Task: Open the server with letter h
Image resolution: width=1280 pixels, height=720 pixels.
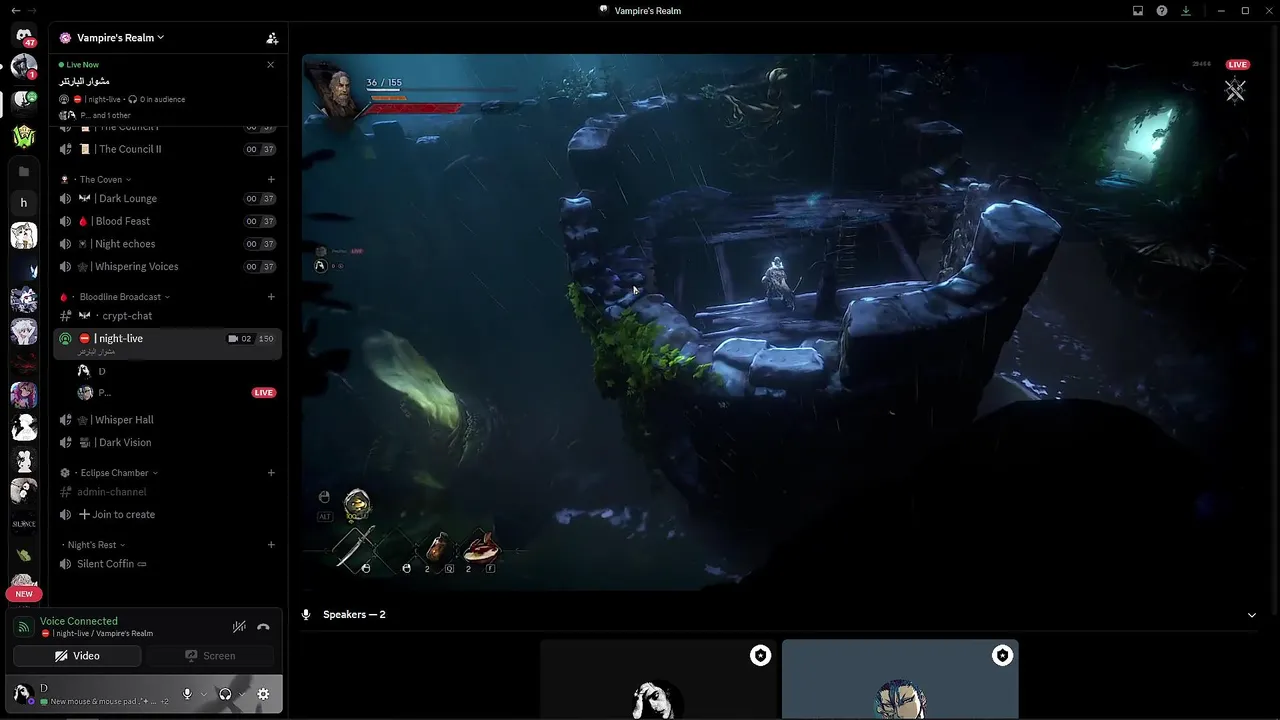Action: point(24,203)
